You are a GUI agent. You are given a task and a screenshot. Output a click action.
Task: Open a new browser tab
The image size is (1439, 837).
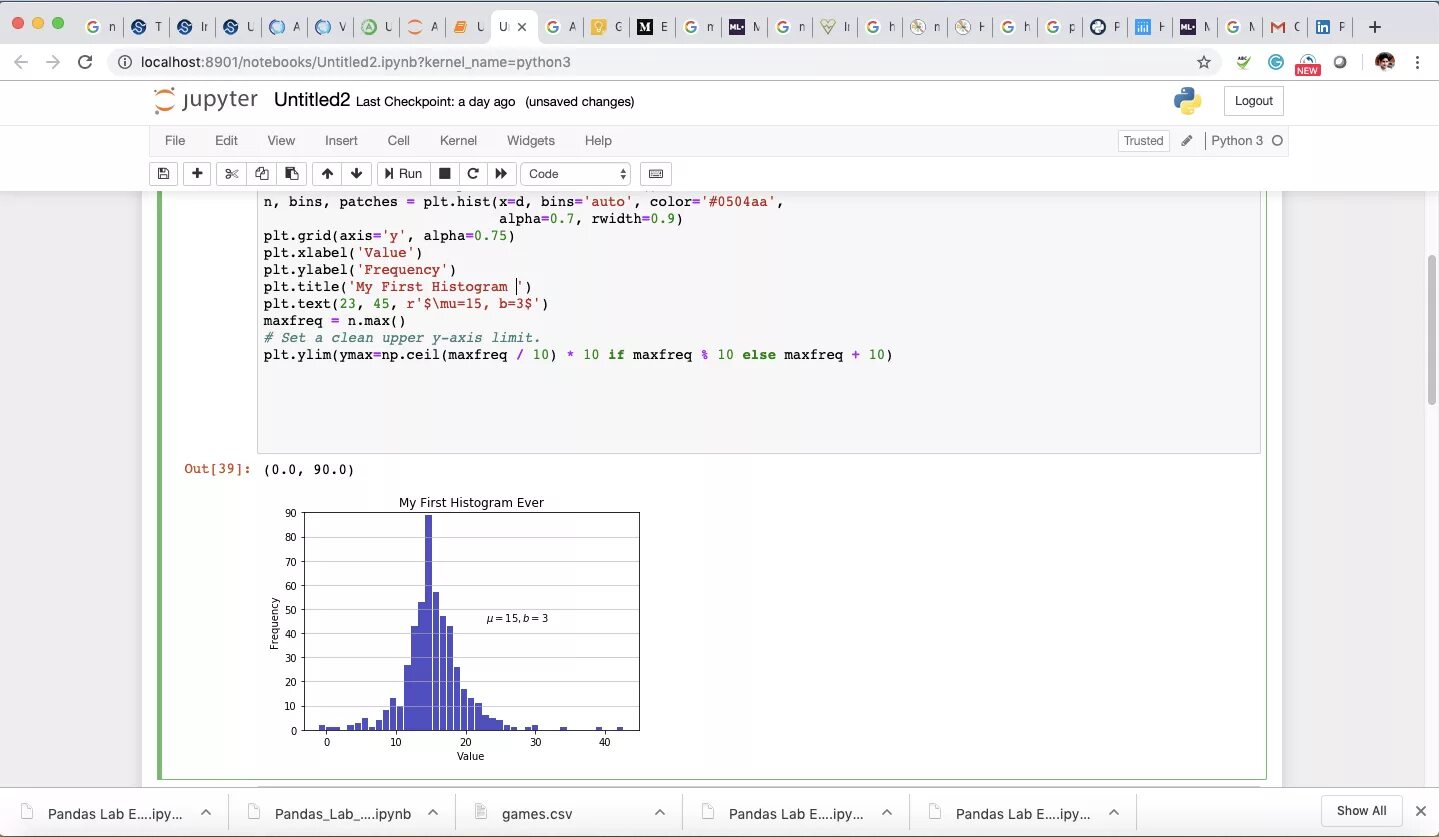(x=1374, y=27)
